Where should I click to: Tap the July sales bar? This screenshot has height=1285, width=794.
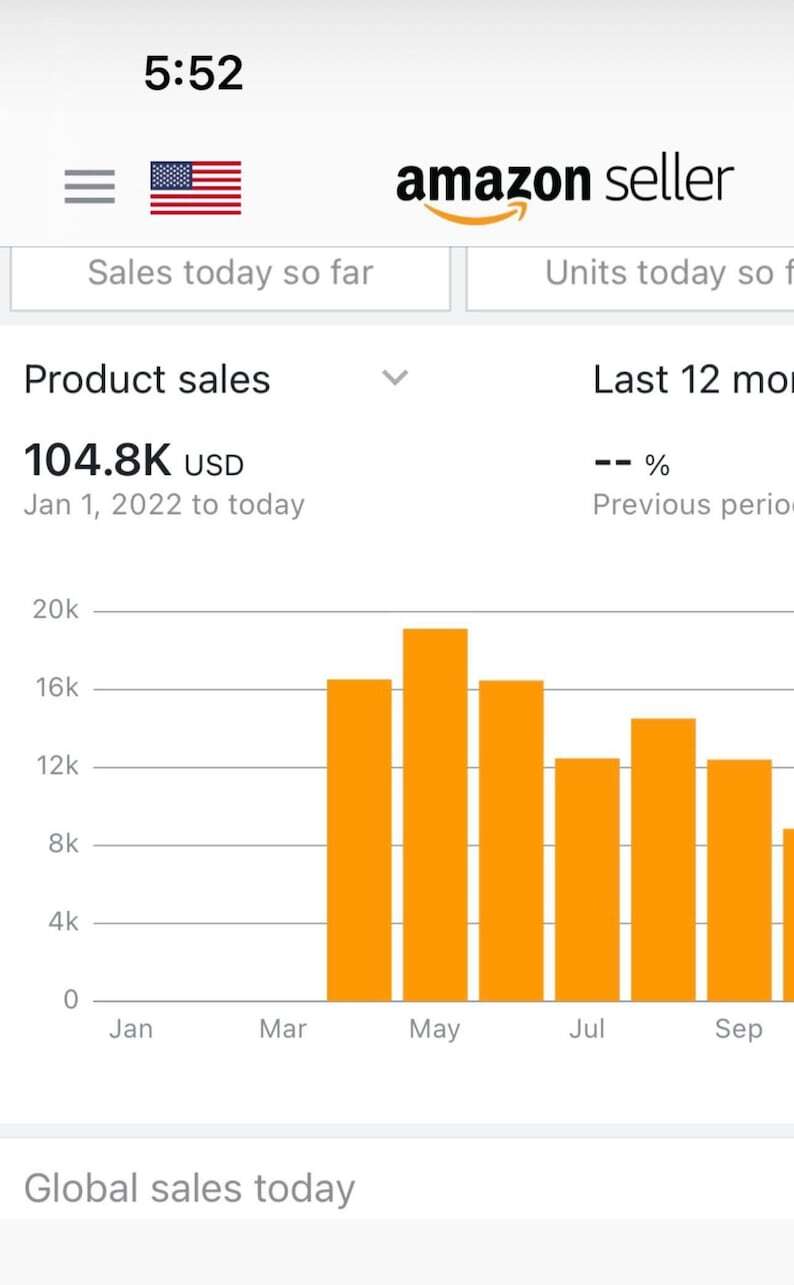[x=587, y=879]
